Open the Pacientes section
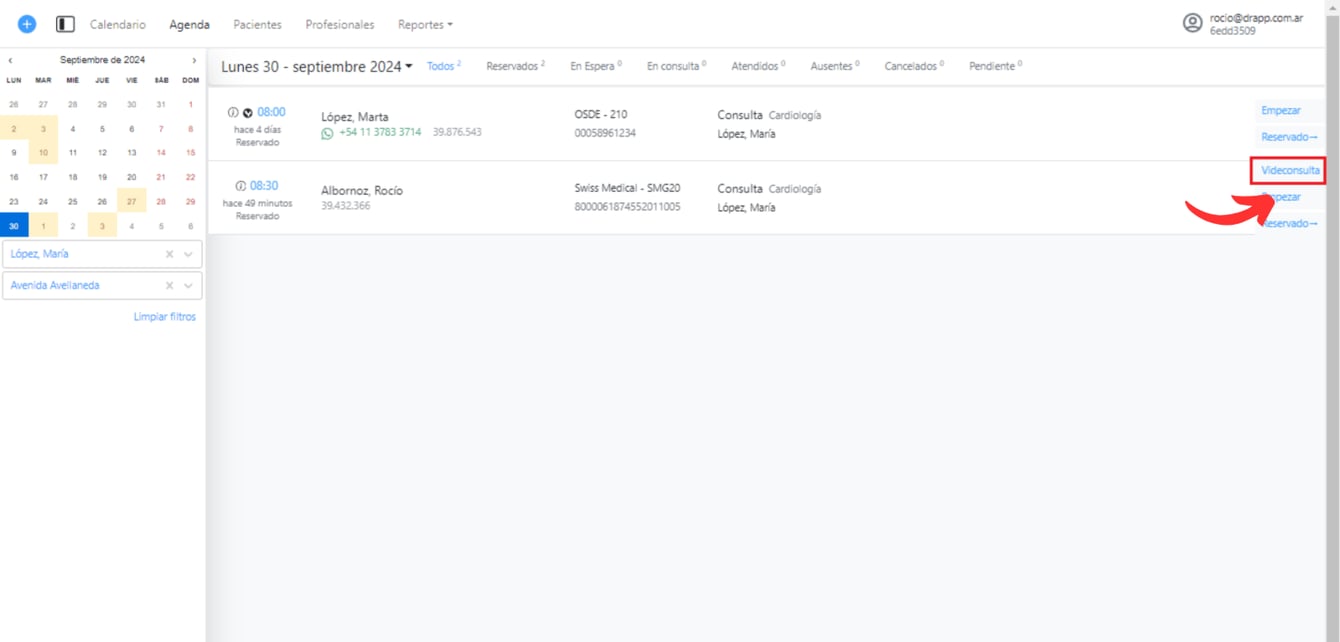Viewport: 1340px width, 642px height. click(x=257, y=24)
